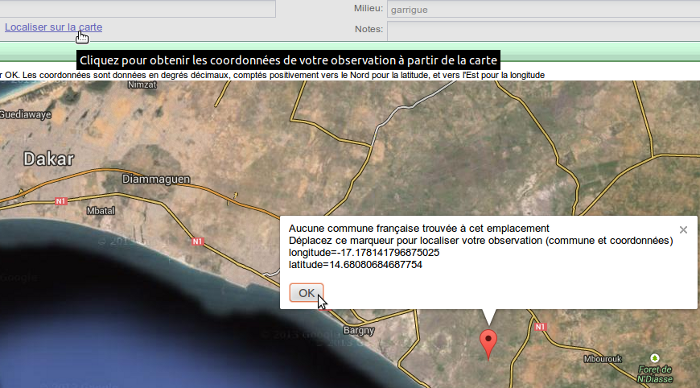Click the Nimzat place label
Screen dimensions: 700x388
pyautogui.click(x=142, y=85)
